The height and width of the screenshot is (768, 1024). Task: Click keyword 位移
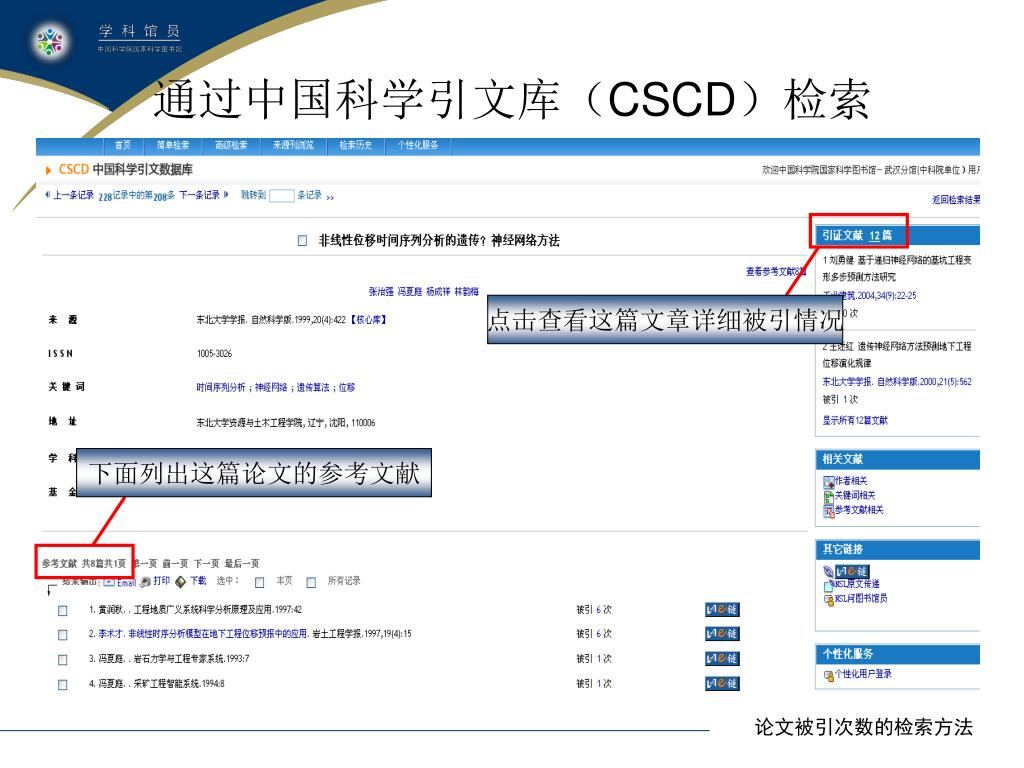tap(347, 387)
